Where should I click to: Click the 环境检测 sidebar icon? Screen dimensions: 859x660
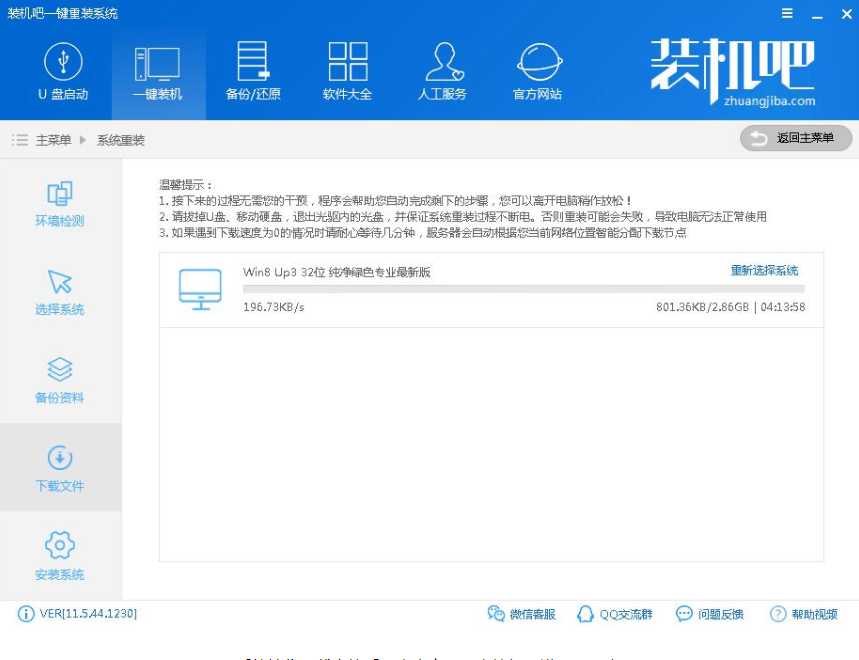[60, 207]
